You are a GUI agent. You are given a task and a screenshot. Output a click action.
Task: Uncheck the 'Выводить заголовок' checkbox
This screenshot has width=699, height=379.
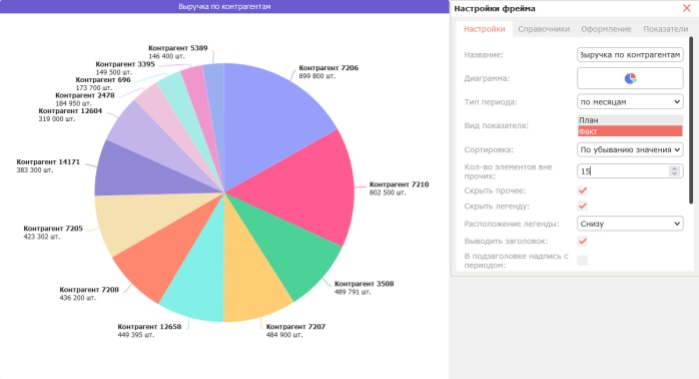[582, 241]
